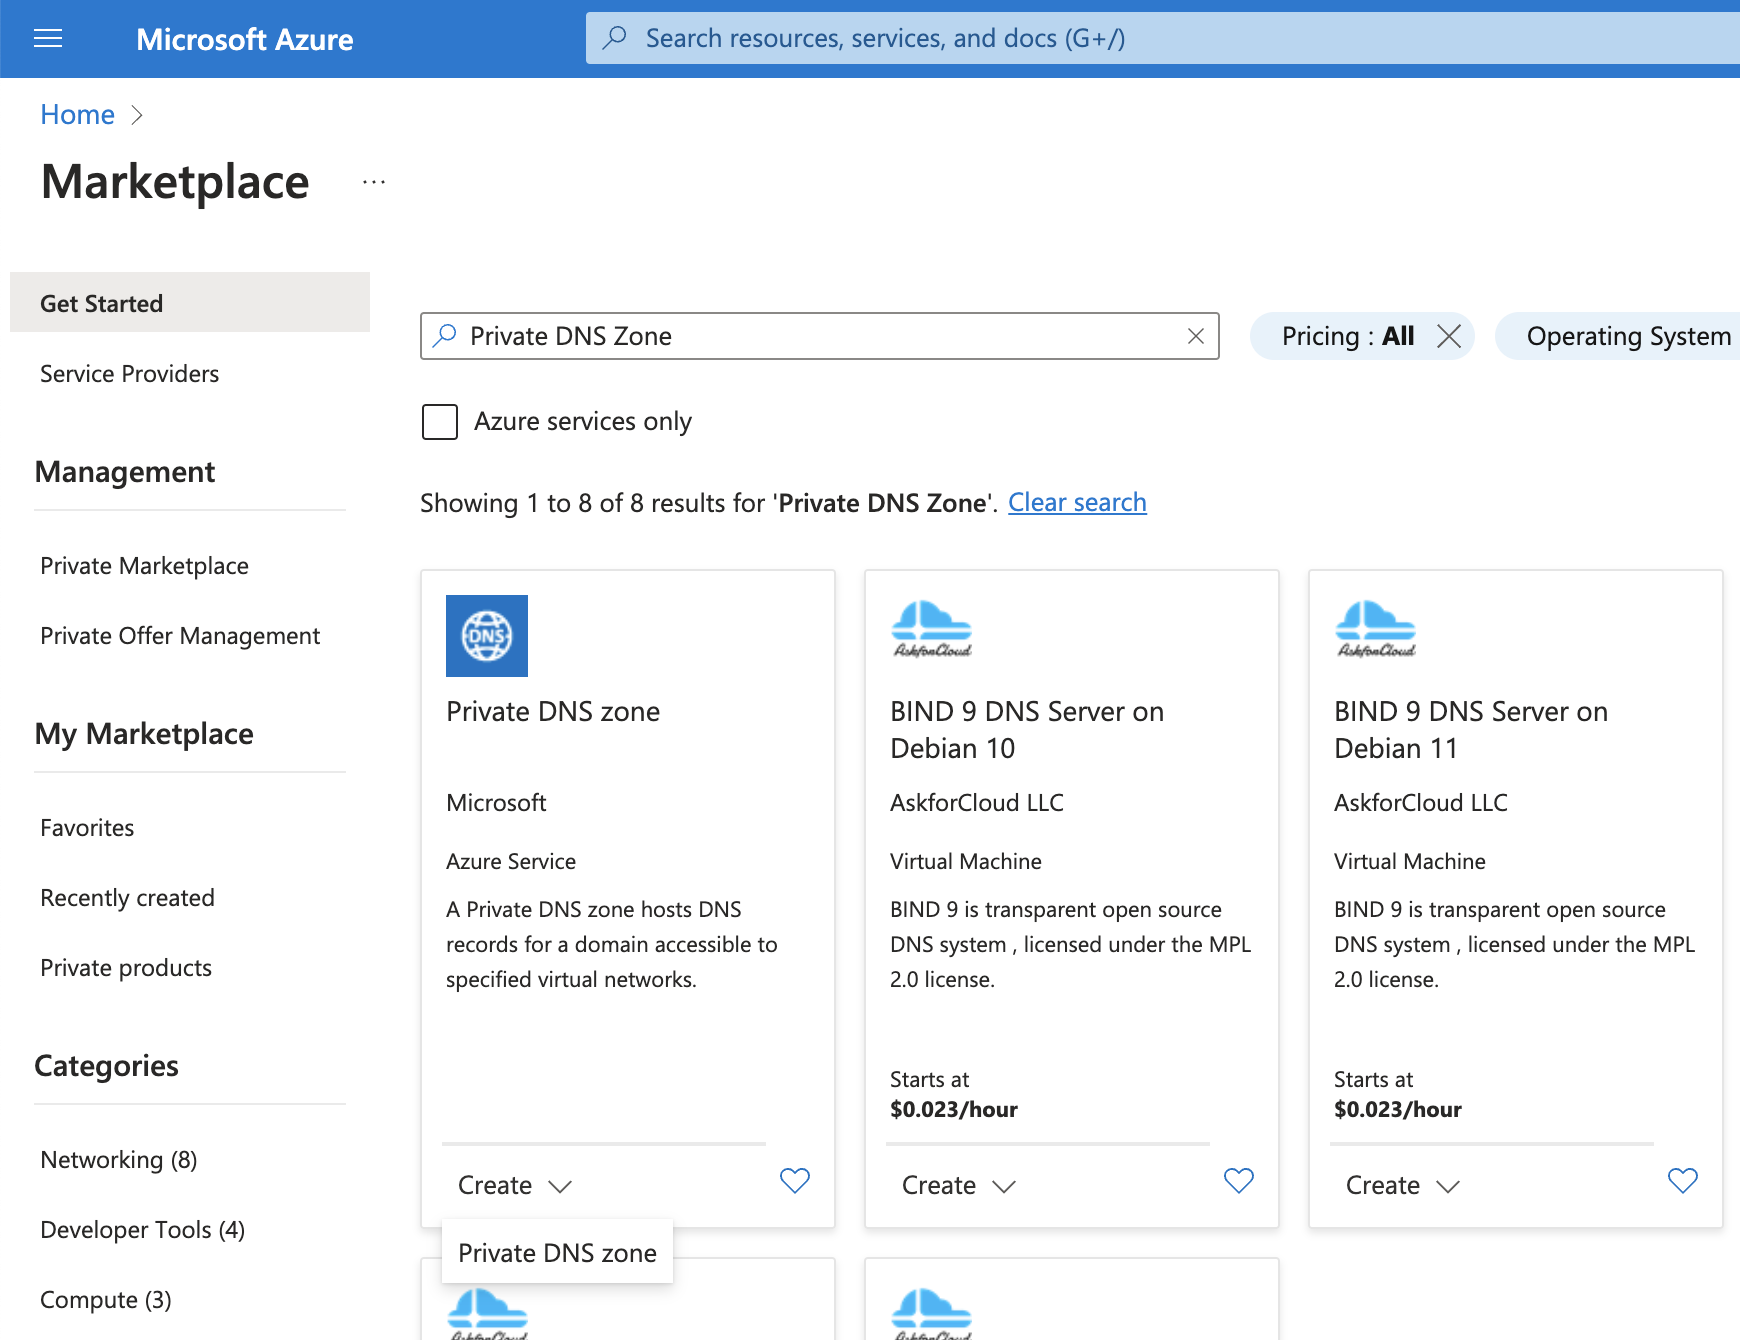Open Private Offer Management
The height and width of the screenshot is (1340, 1740).
[x=180, y=636]
